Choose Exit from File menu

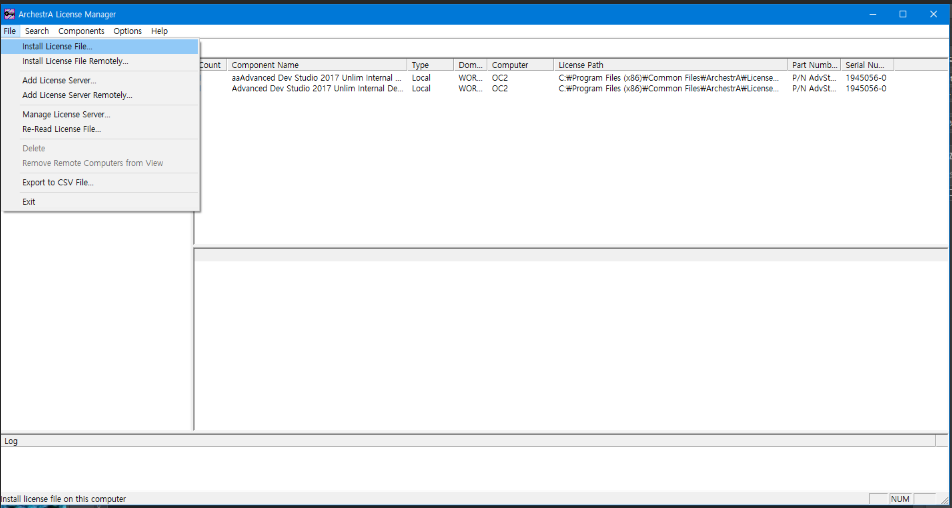pos(100,202)
